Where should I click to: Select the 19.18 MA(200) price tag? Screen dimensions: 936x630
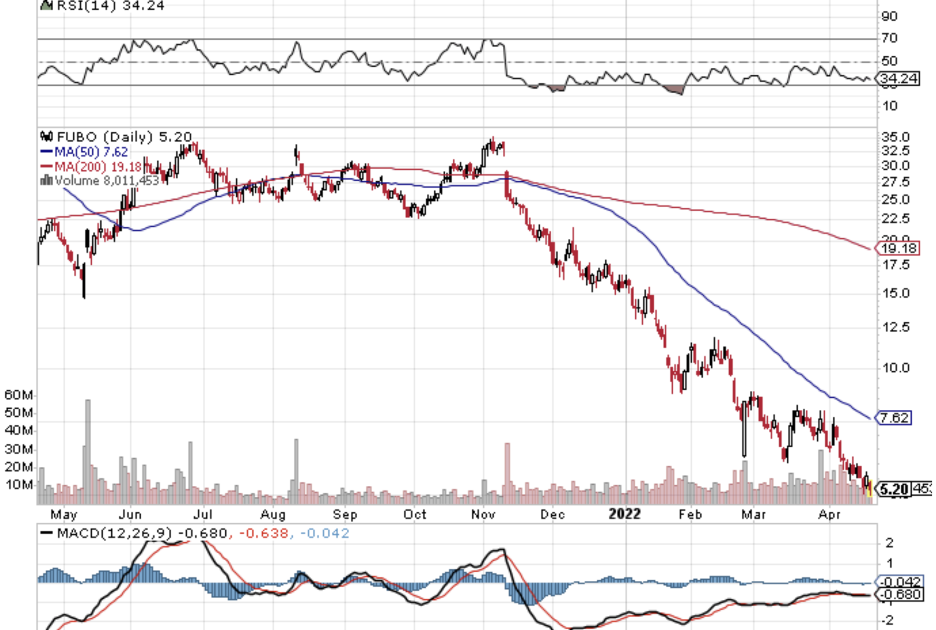(893, 248)
